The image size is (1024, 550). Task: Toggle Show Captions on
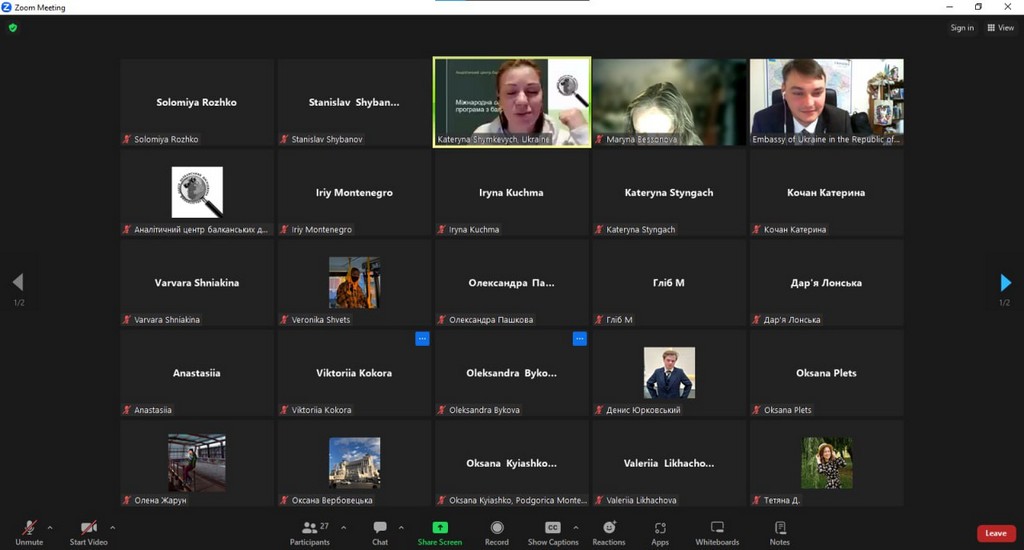(x=553, y=532)
